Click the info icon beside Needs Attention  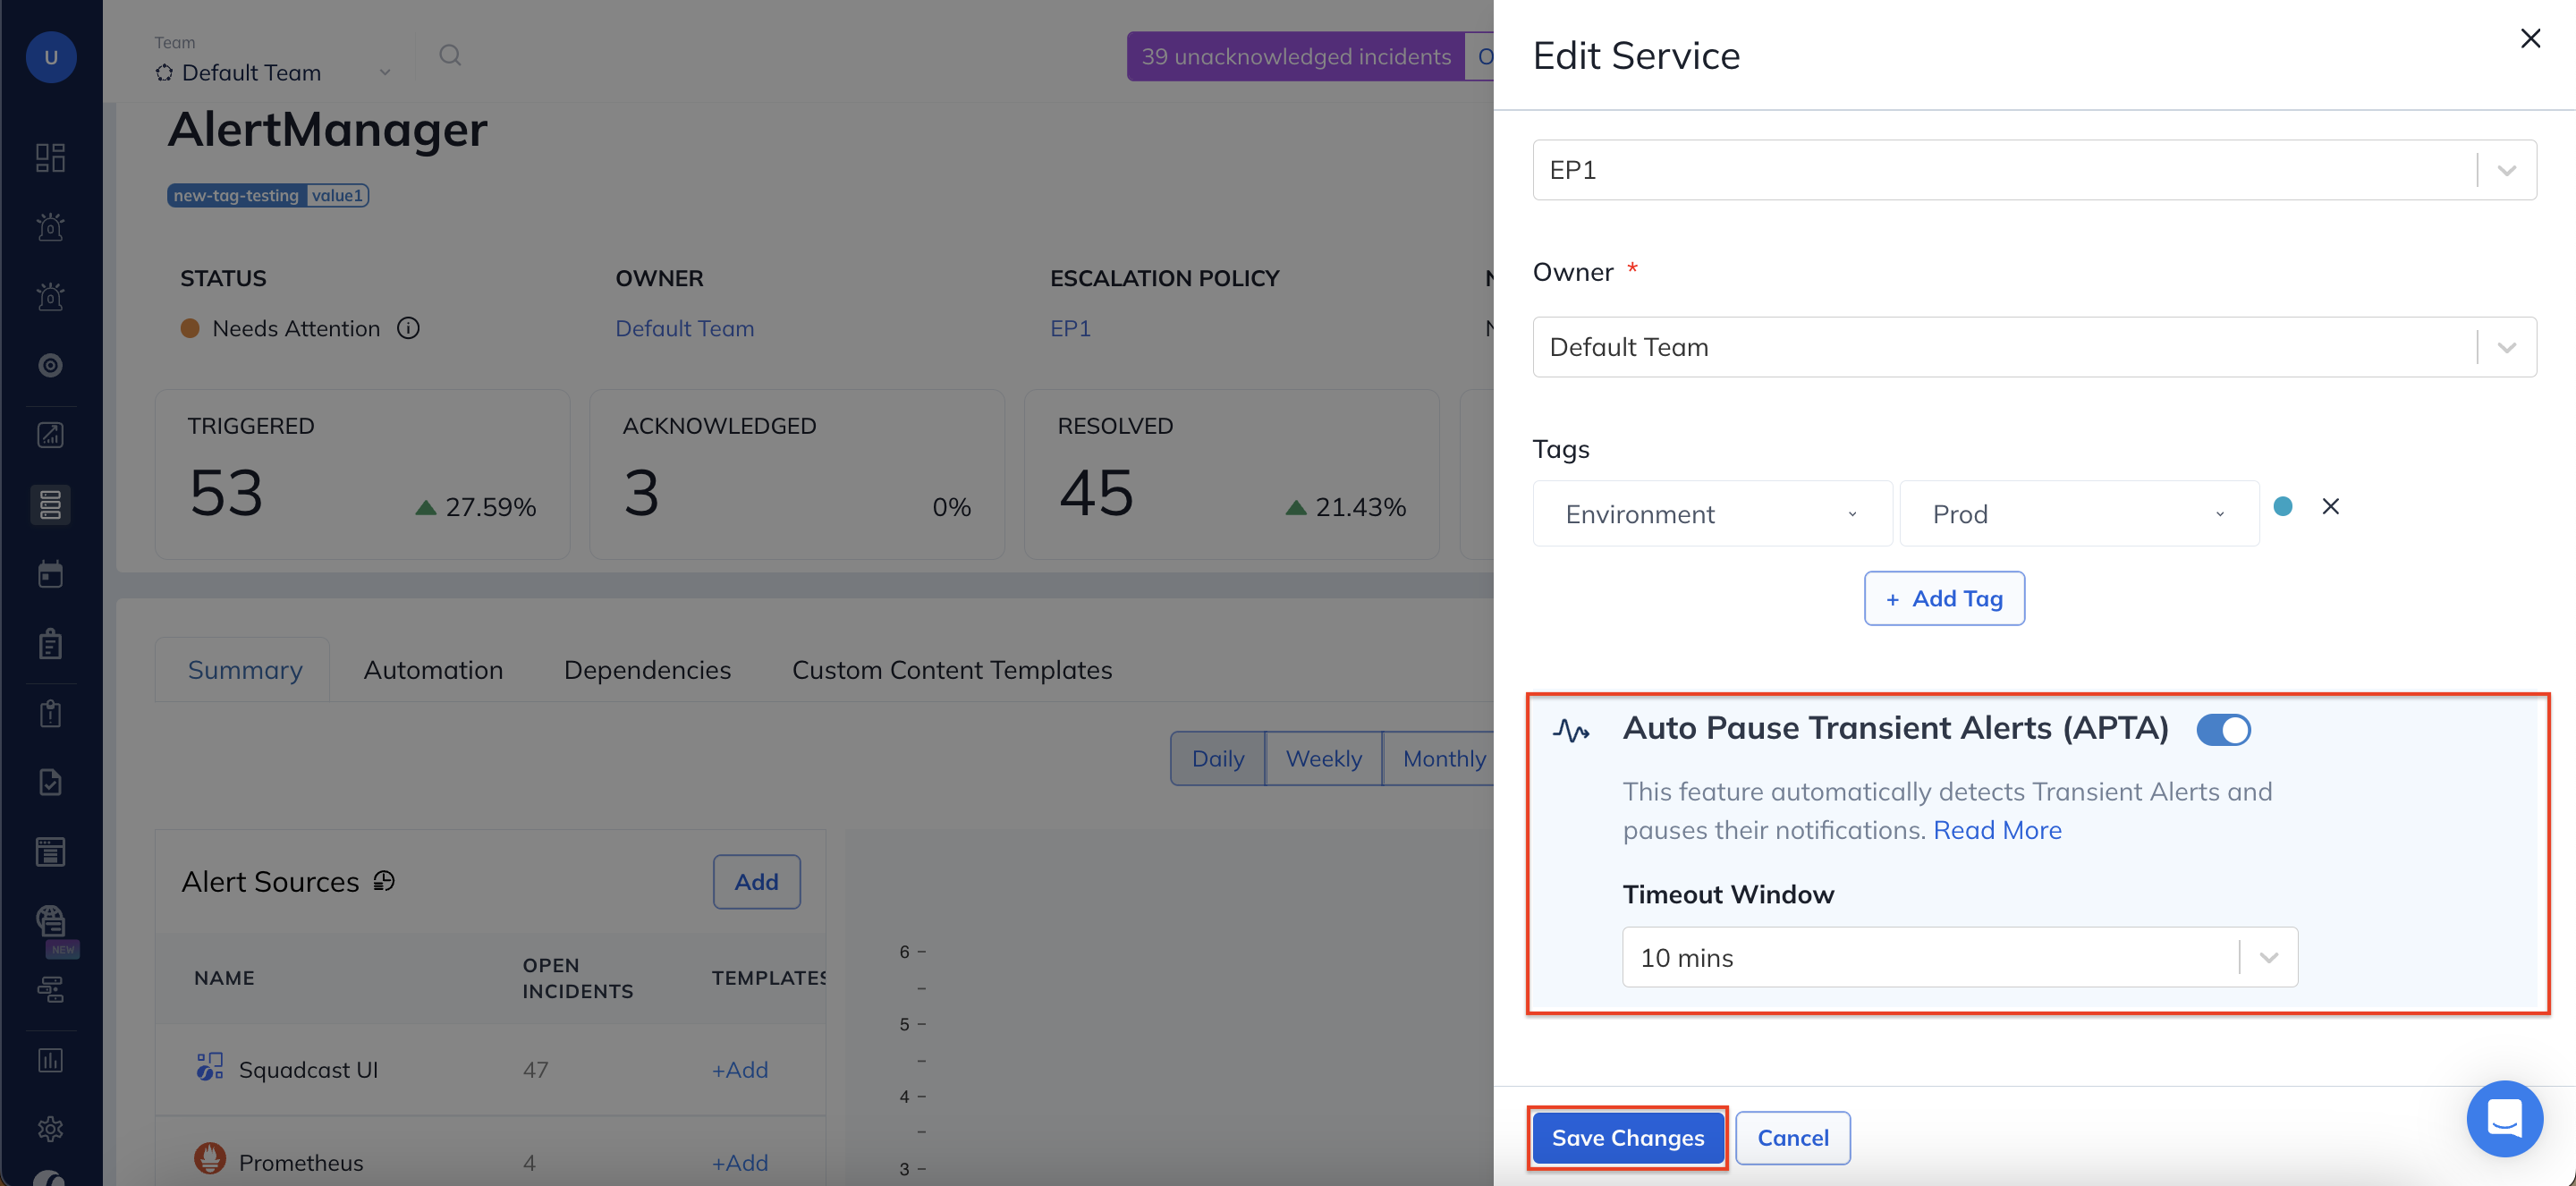coord(408,328)
